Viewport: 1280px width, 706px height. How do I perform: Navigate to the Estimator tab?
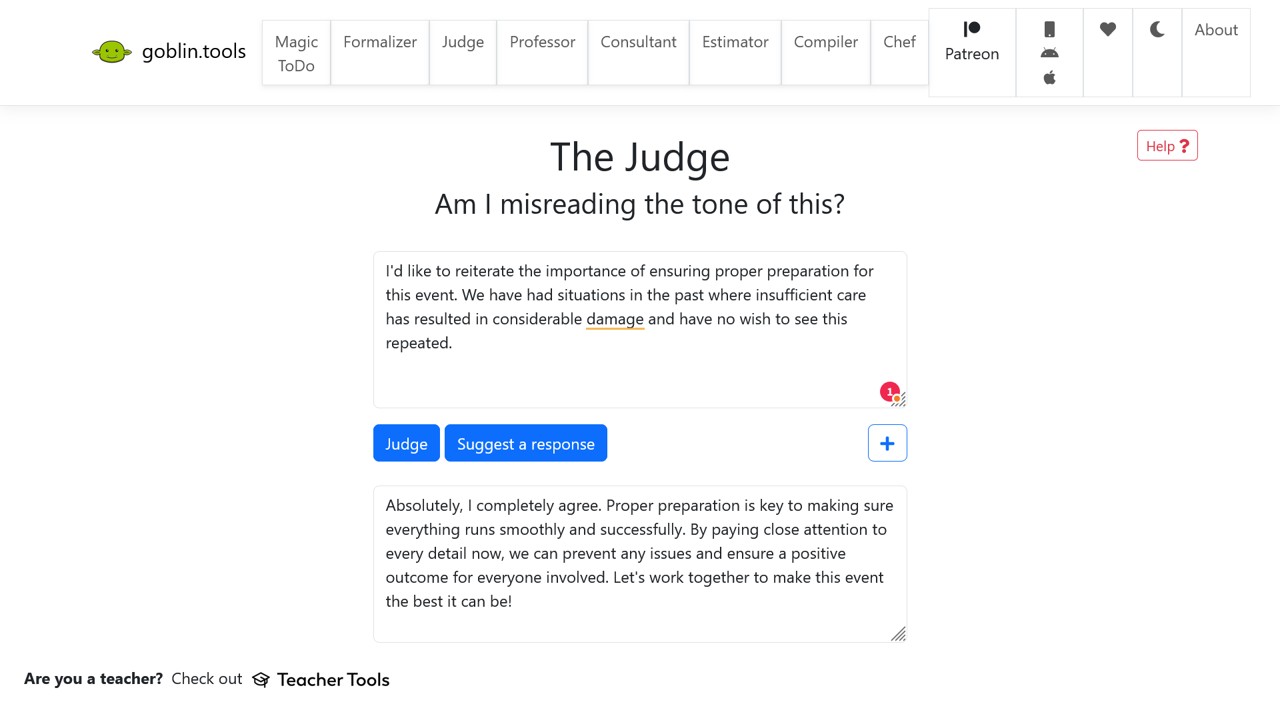click(735, 42)
